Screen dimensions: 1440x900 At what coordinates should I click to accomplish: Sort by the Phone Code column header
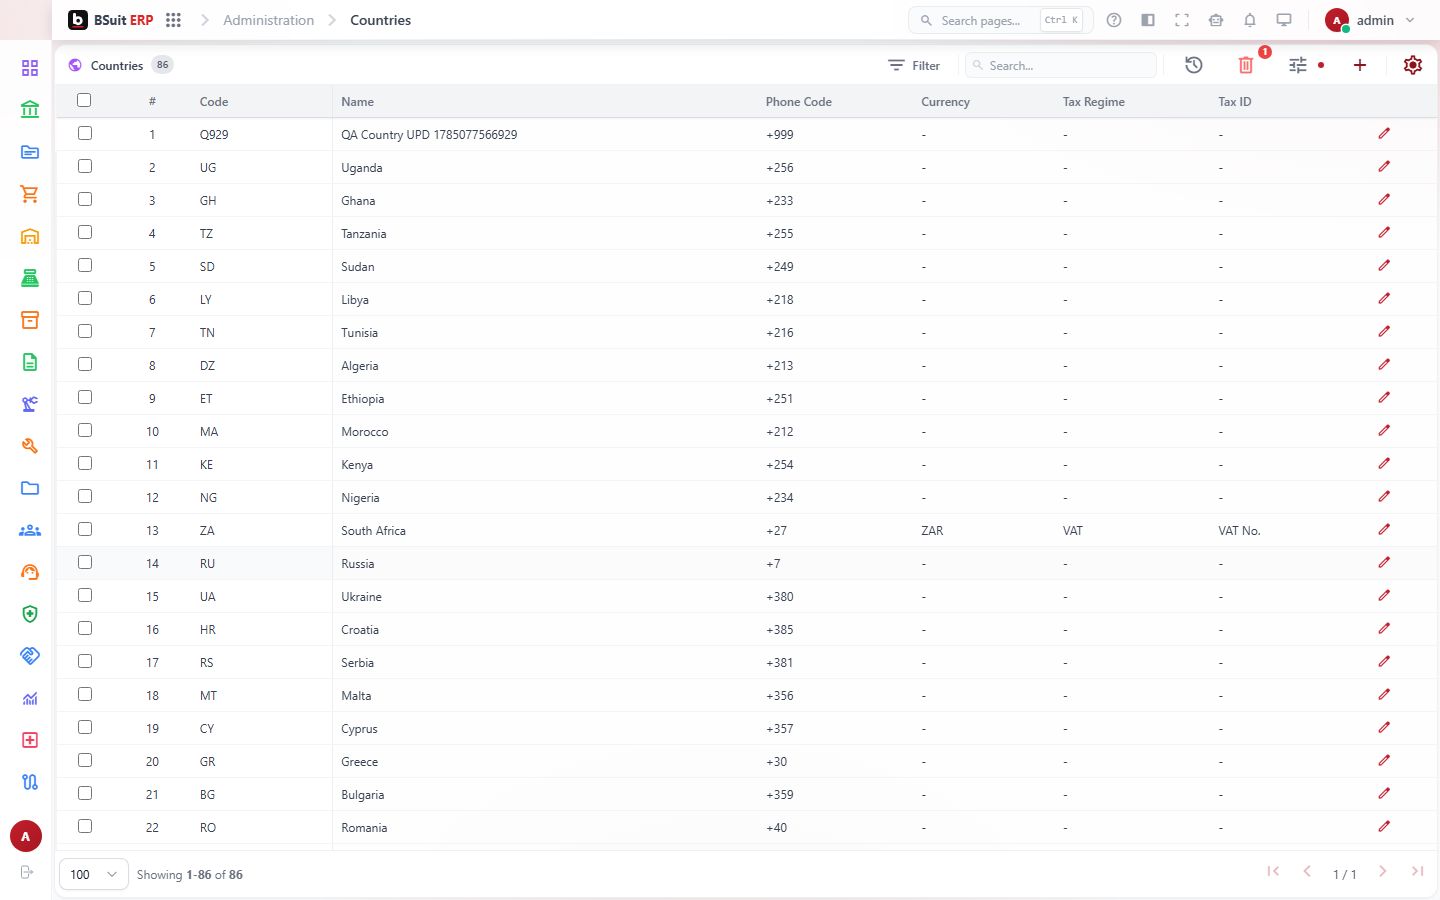pyautogui.click(x=798, y=102)
